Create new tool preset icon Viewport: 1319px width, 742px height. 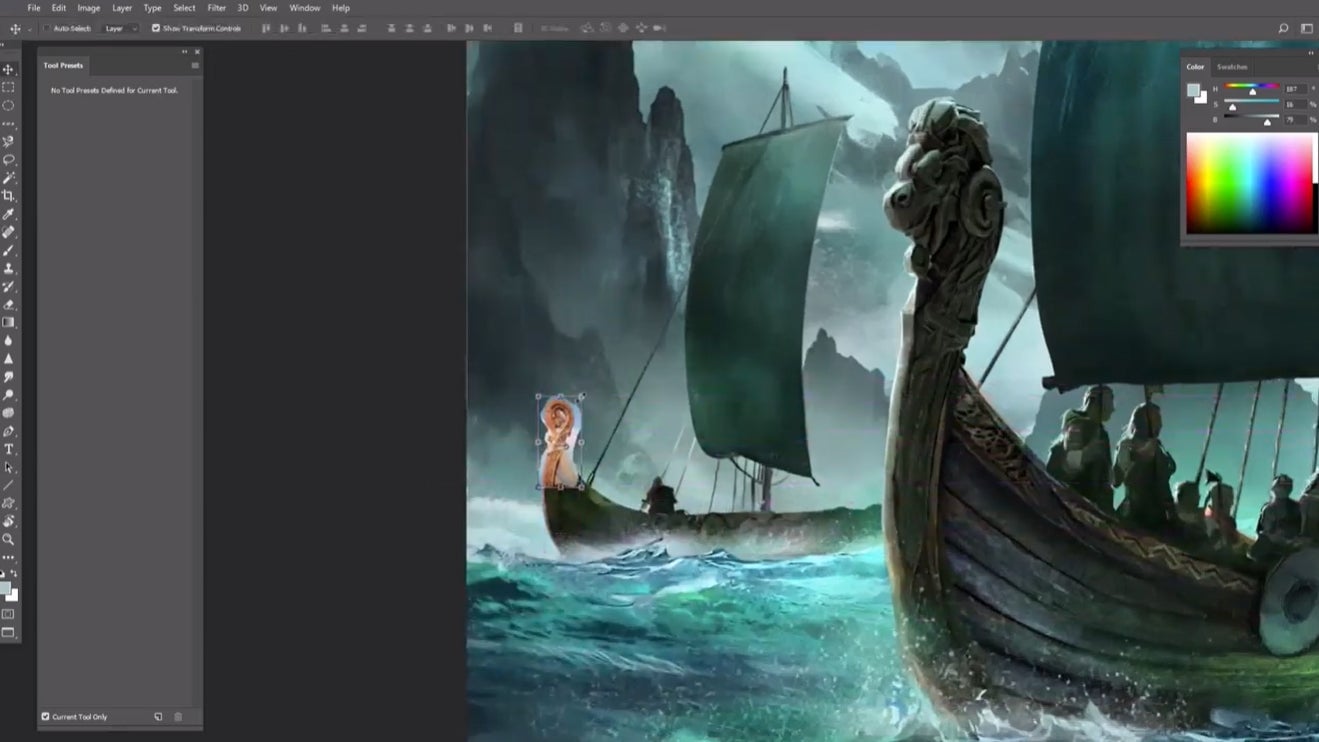tap(158, 716)
